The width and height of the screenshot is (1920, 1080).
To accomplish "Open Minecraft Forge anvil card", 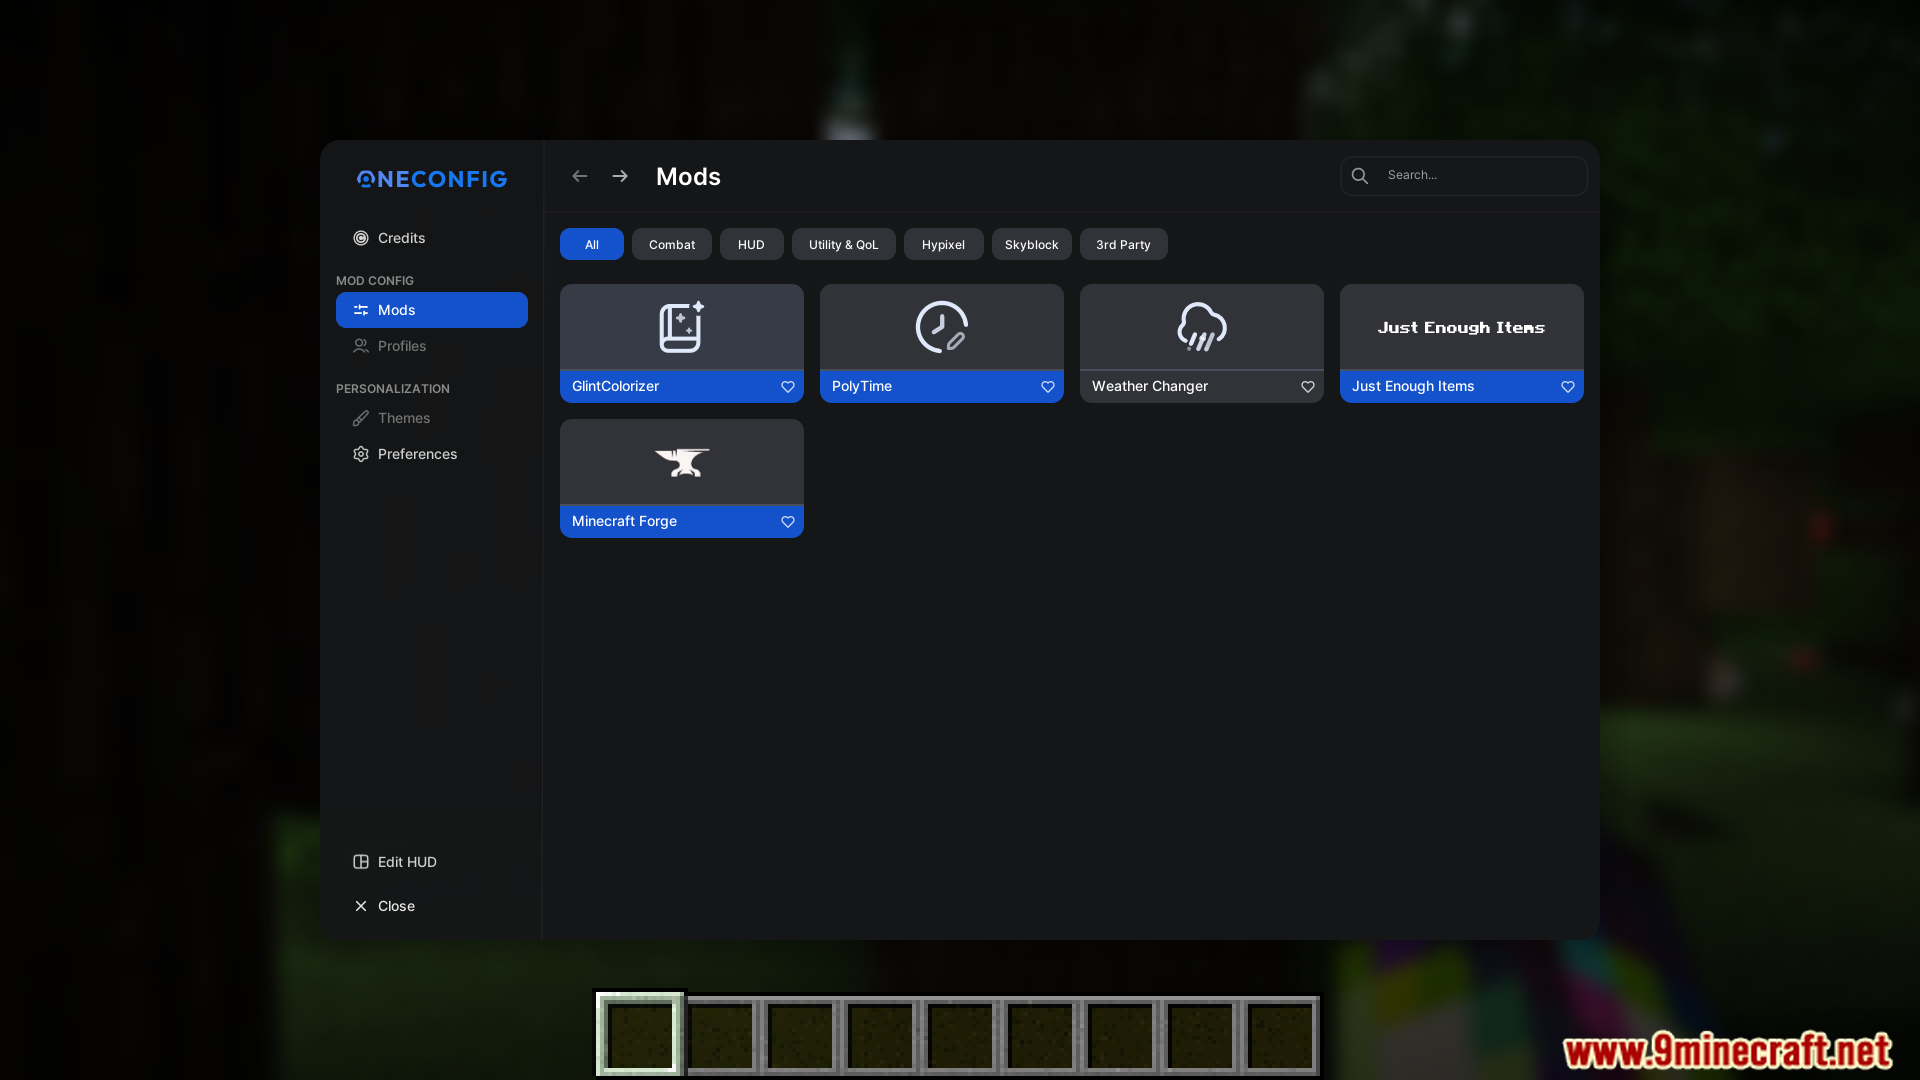I will 682,462.
